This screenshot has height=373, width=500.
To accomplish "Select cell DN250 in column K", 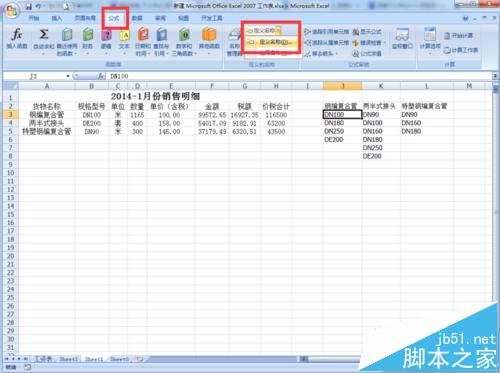I will 381,148.
